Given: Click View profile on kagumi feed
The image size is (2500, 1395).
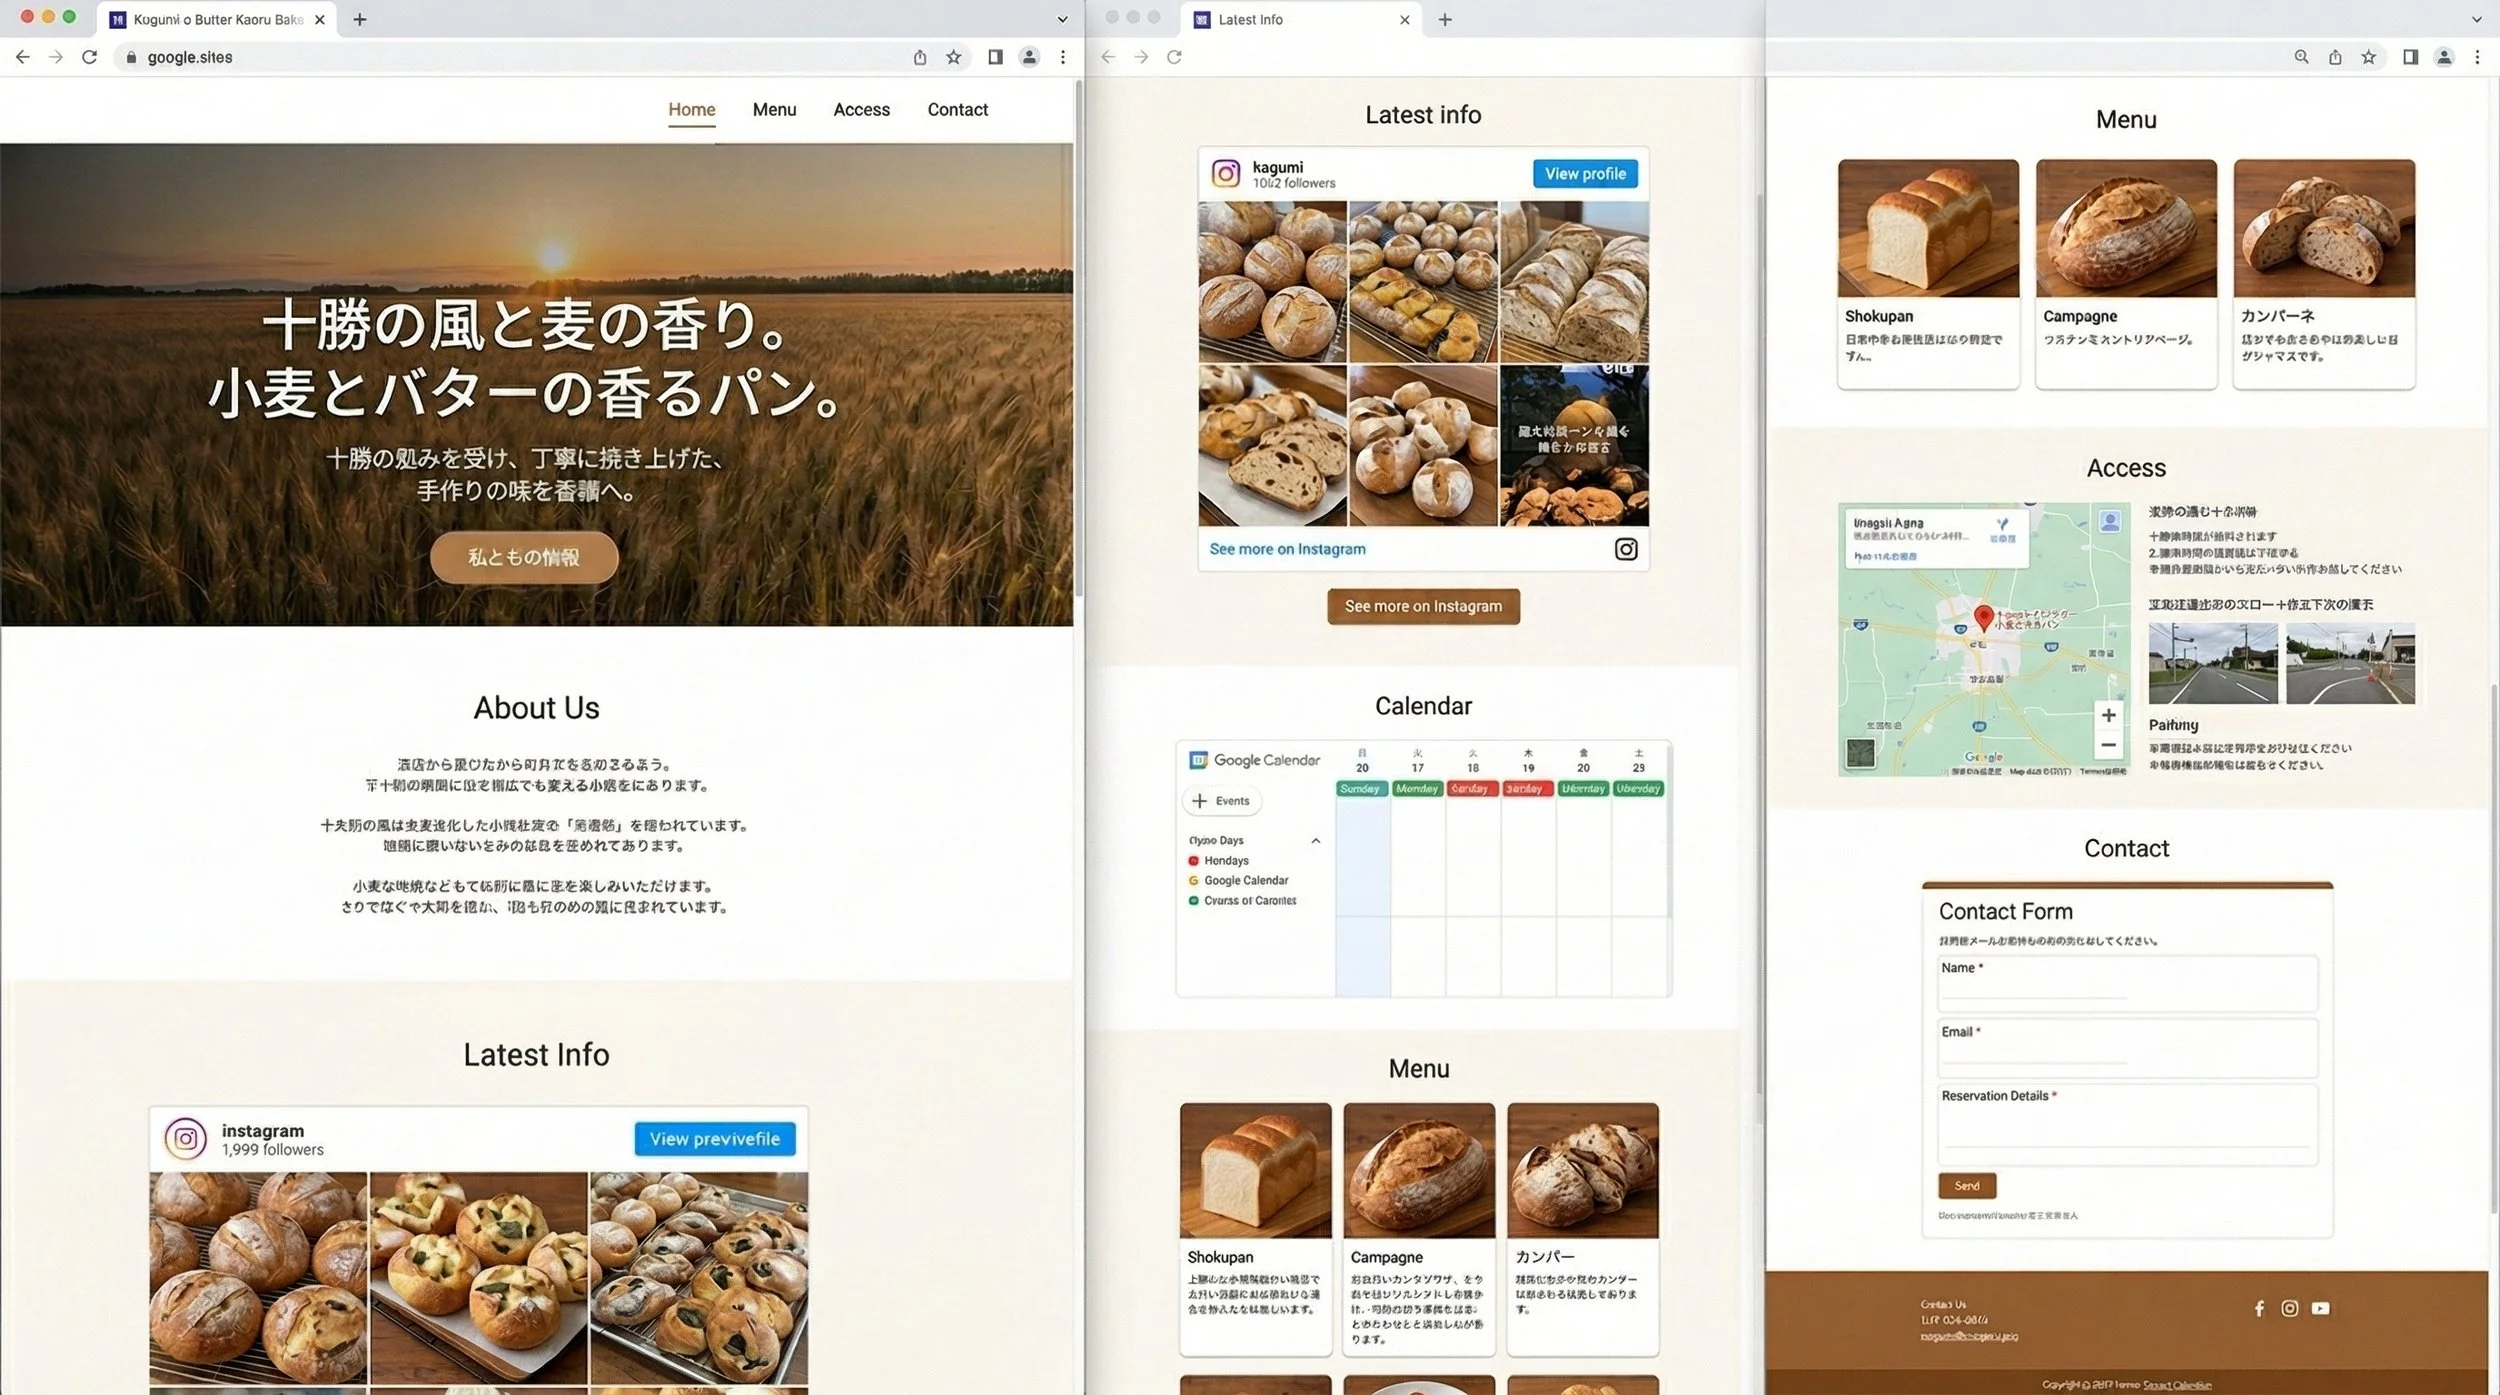Looking at the screenshot, I should 1585,173.
